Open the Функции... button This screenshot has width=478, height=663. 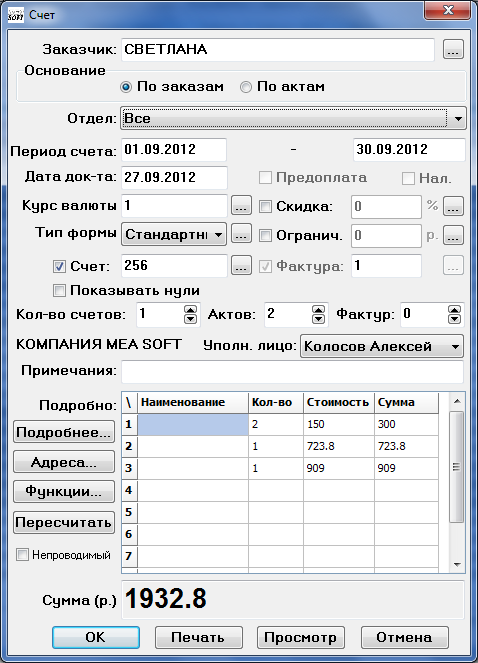(64, 492)
